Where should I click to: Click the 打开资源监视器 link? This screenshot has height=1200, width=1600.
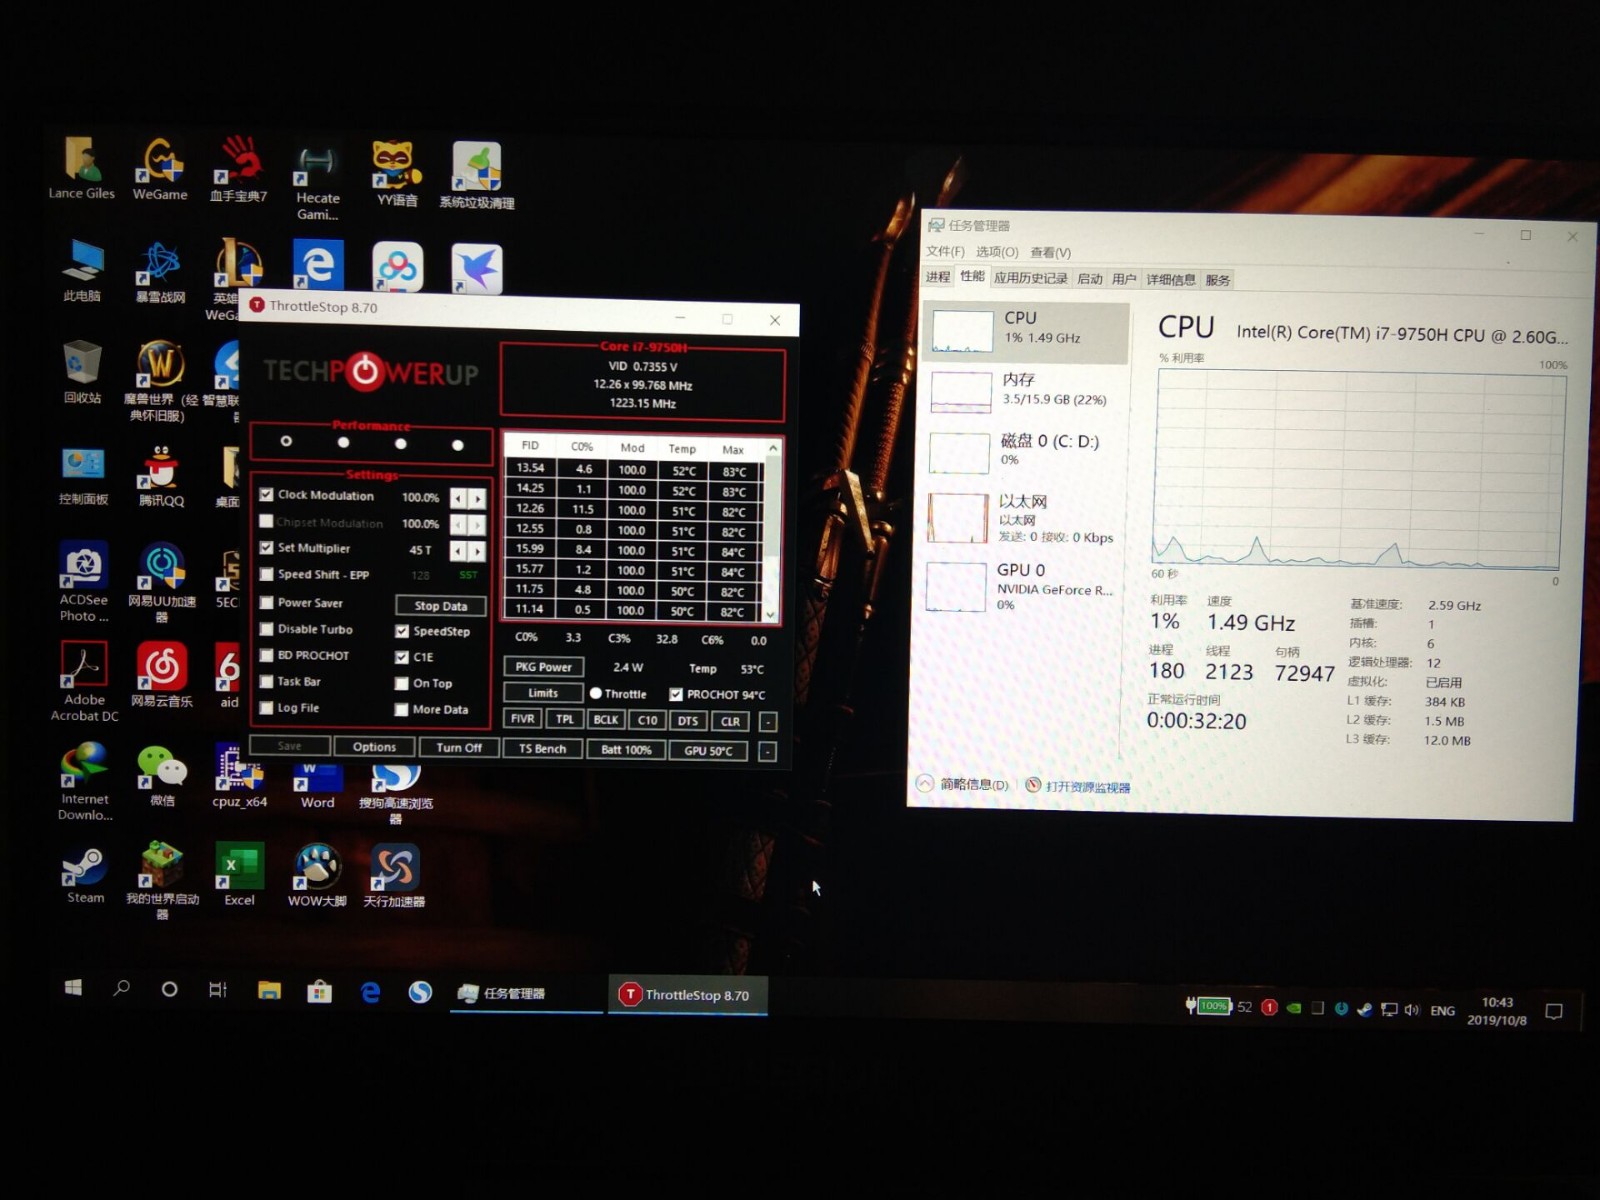[x=1088, y=787]
